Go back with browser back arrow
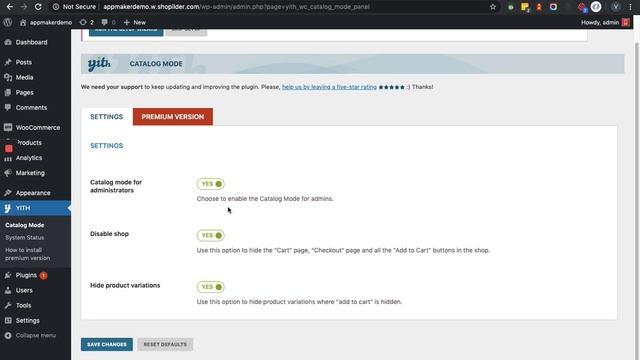Viewport: 640px width, 360px height. [x=9, y=7]
